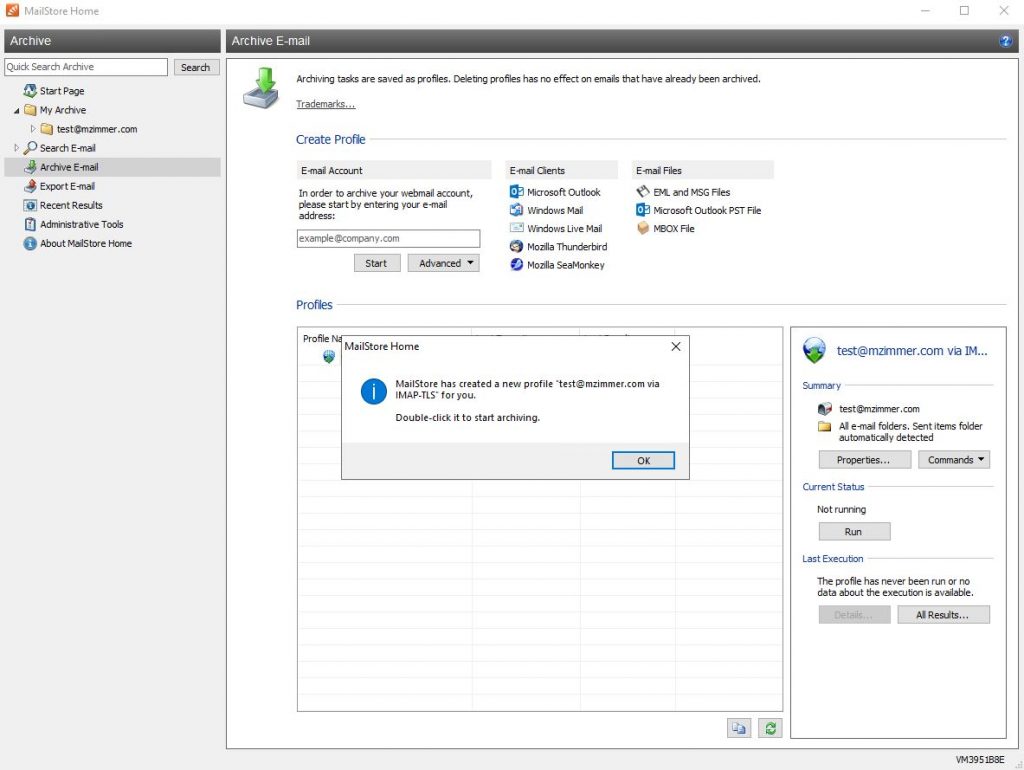1024x770 pixels.
Task: Click the MBOX File box icon
Action: click(643, 229)
